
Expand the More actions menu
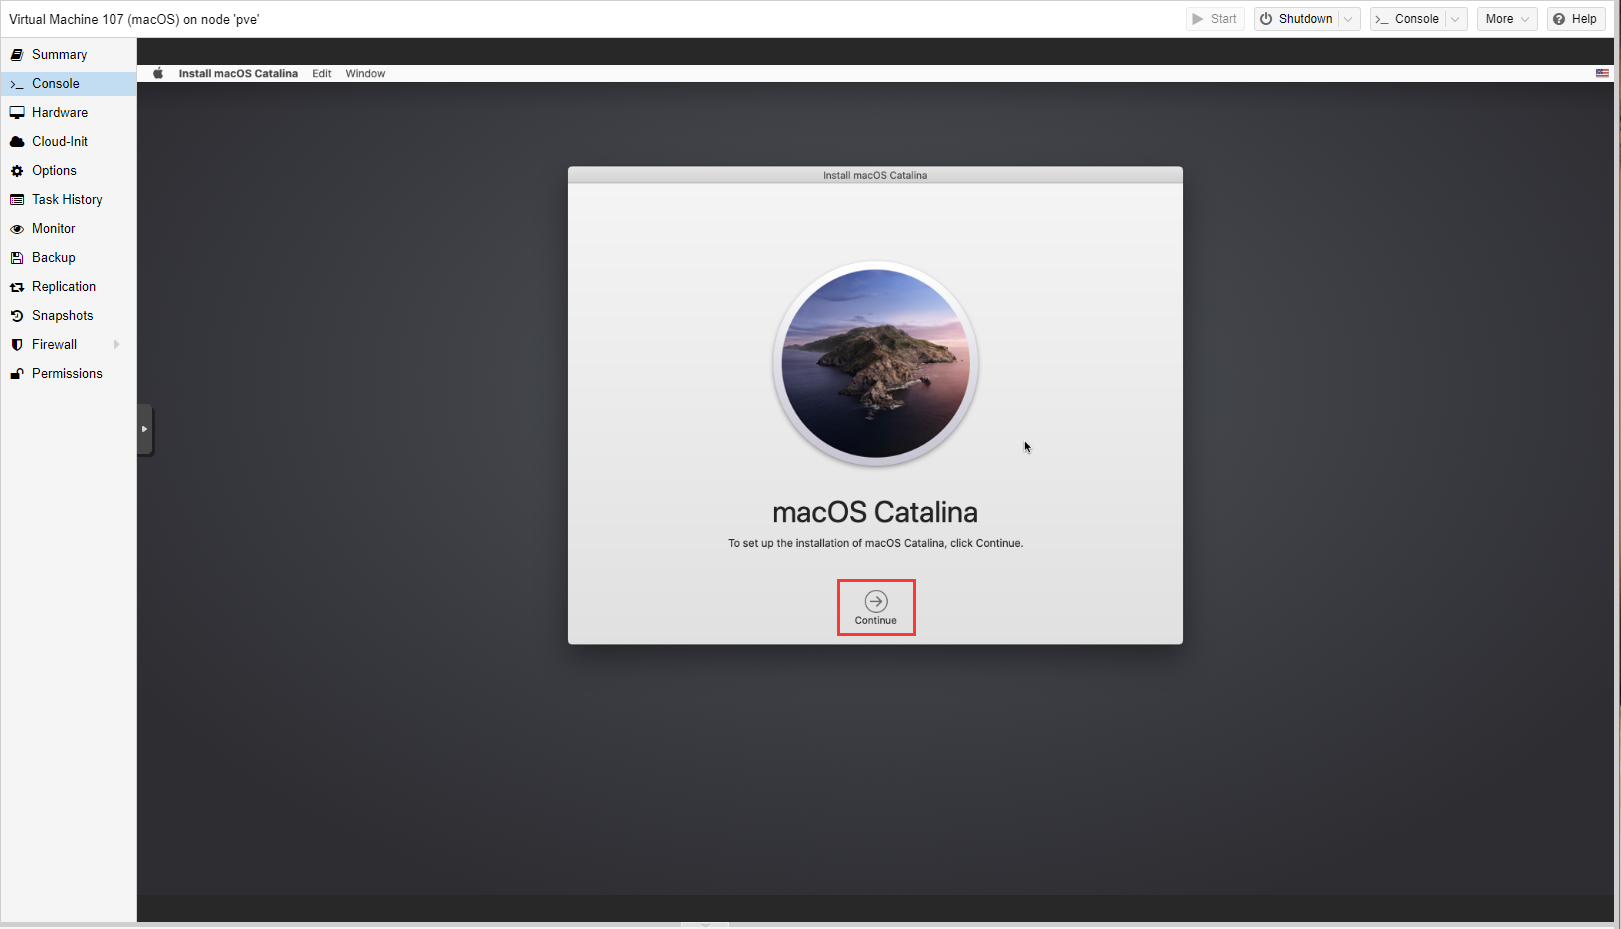point(1506,19)
